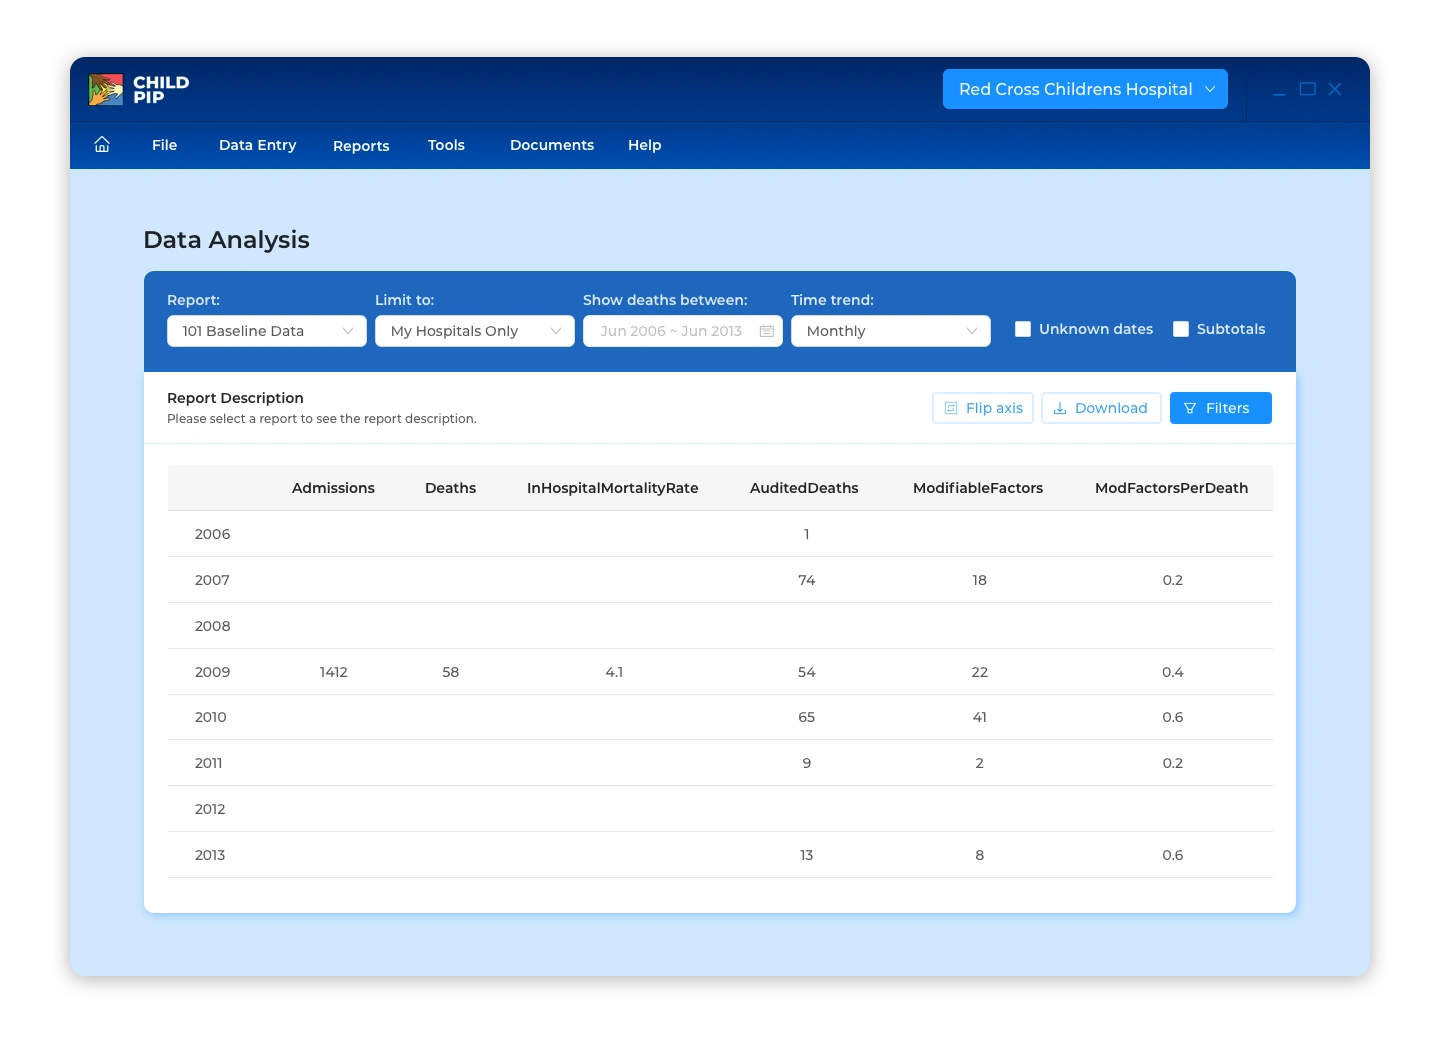The width and height of the screenshot is (1440, 1057).
Task: Open the Reports menu
Action: tap(361, 146)
